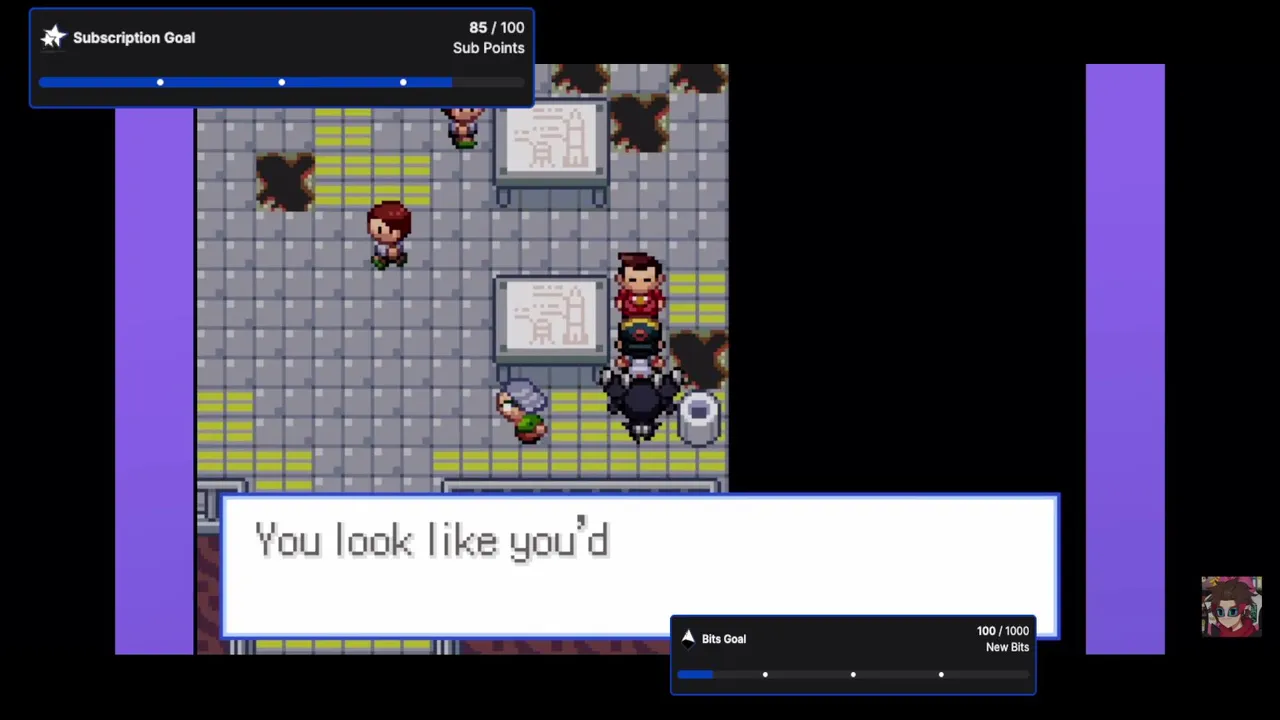1280x720 pixels.
Task: Click the Bits Goal gem icon
Action: pos(687,638)
